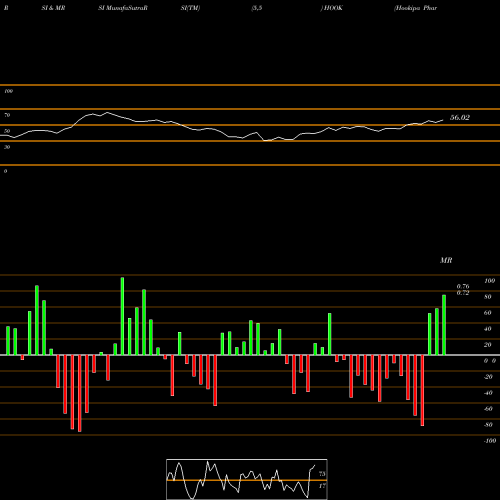Click the 0.76 value in MR panel
This screenshot has width=500, height=500.
point(463,286)
